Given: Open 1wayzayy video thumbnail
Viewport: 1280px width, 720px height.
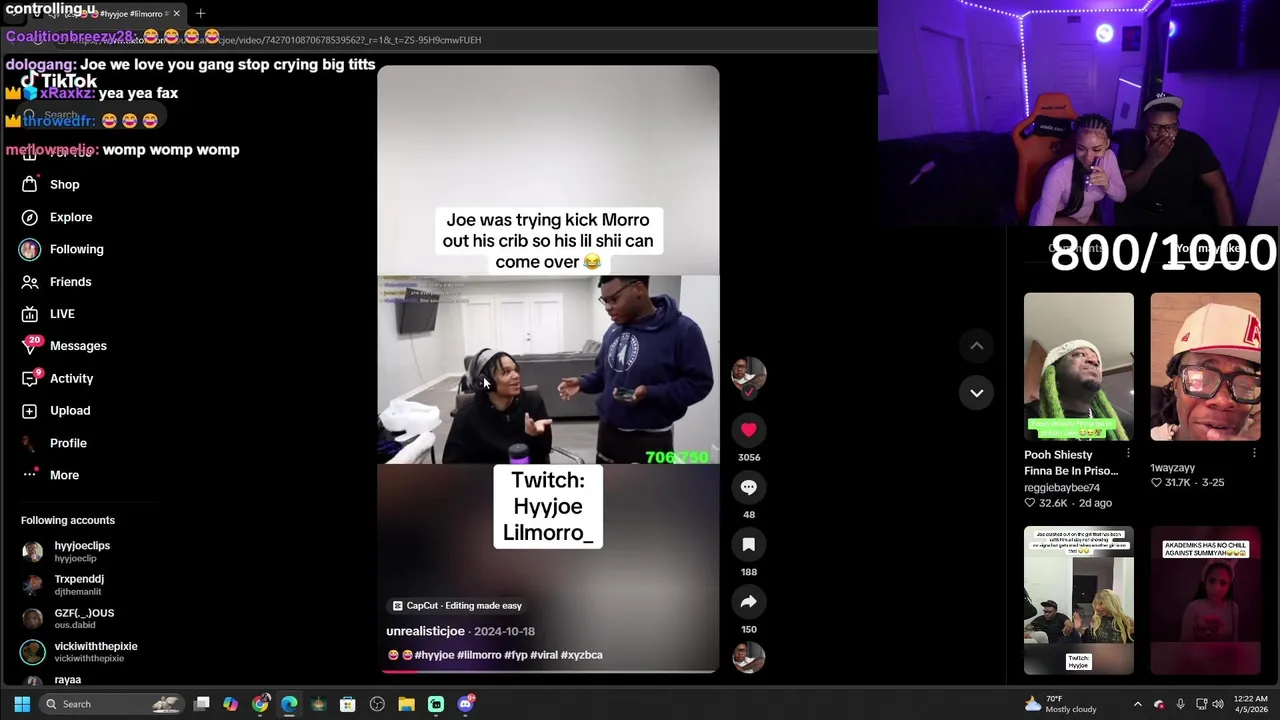Looking at the screenshot, I should point(1205,367).
